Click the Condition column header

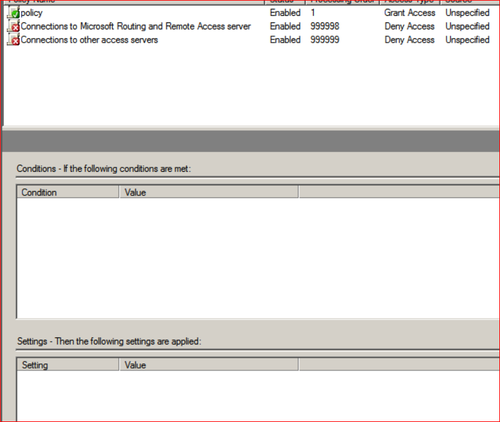[68, 192]
